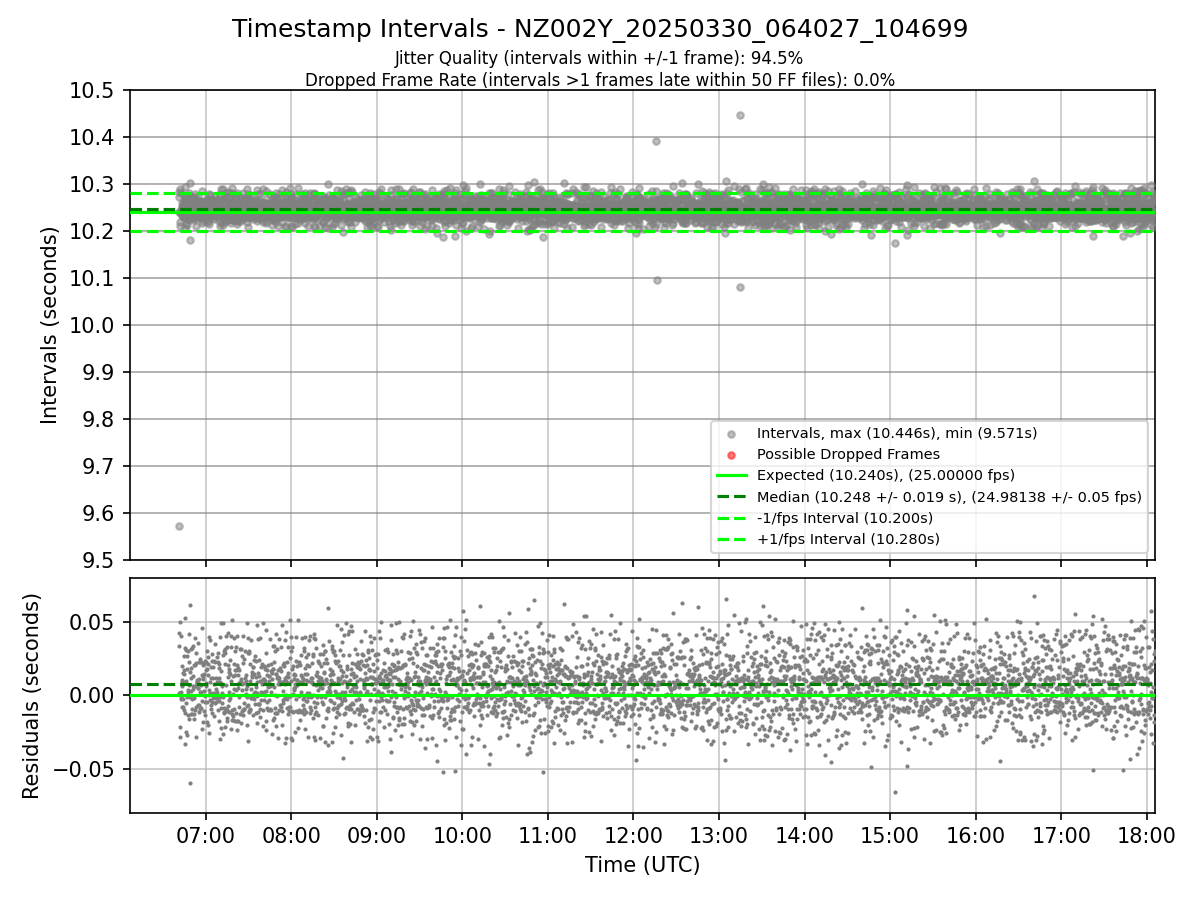The height and width of the screenshot is (900, 1200).
Task: Click the "Residuals (seconds)" y-axis label
Action: coord(31,696)
